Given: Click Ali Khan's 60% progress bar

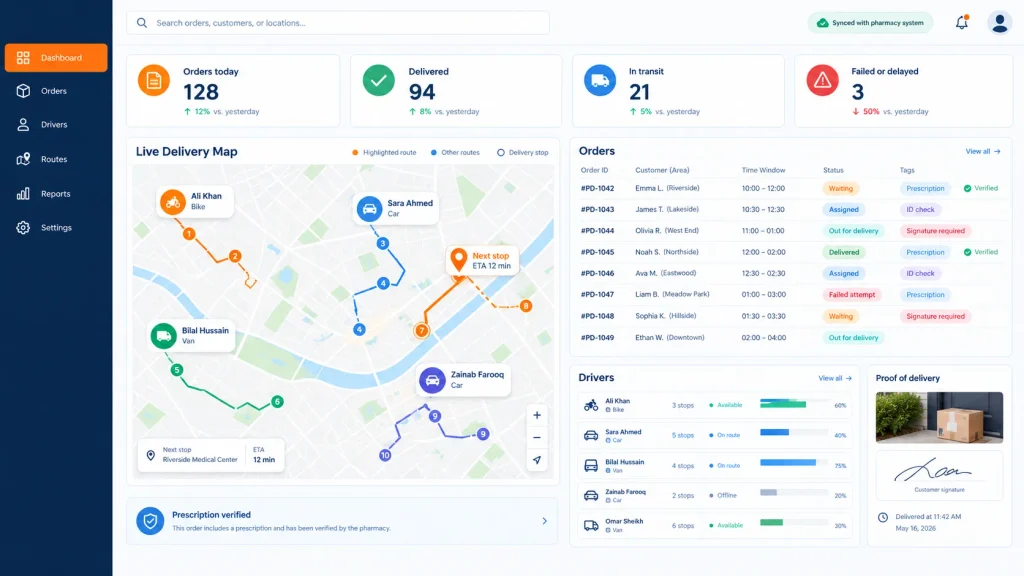Looking at the screenshot, I should click(x=793, y=404).
